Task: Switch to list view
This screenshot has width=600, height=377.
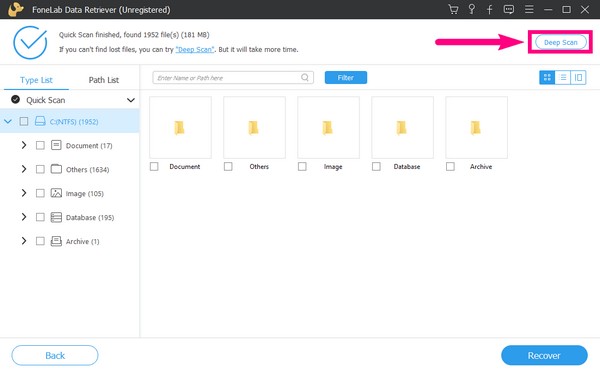Action: (563, 78)
